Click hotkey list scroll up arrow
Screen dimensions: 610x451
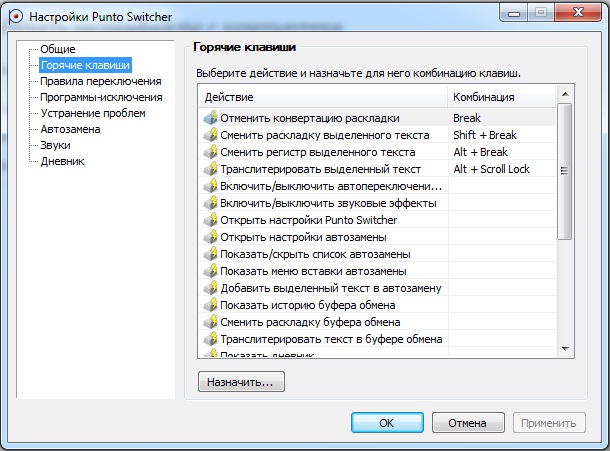click(x=565, y=94)
